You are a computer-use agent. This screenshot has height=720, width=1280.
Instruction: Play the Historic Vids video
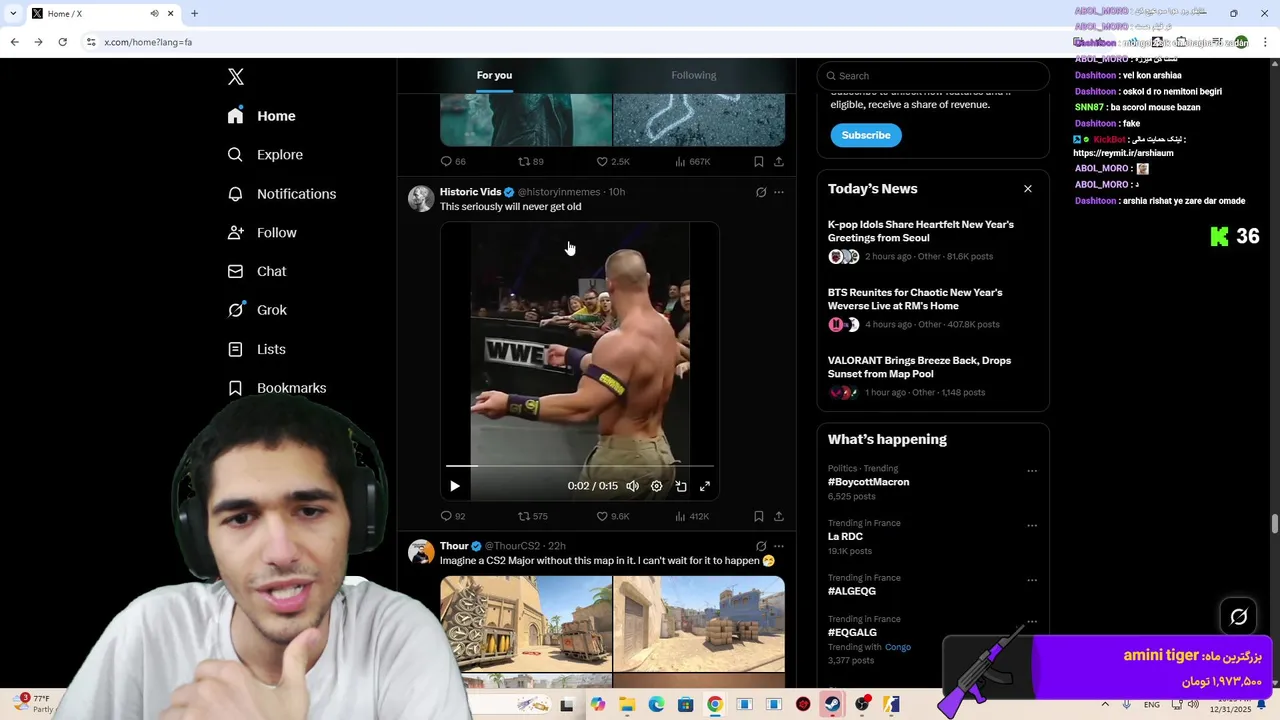coord(455,486)
